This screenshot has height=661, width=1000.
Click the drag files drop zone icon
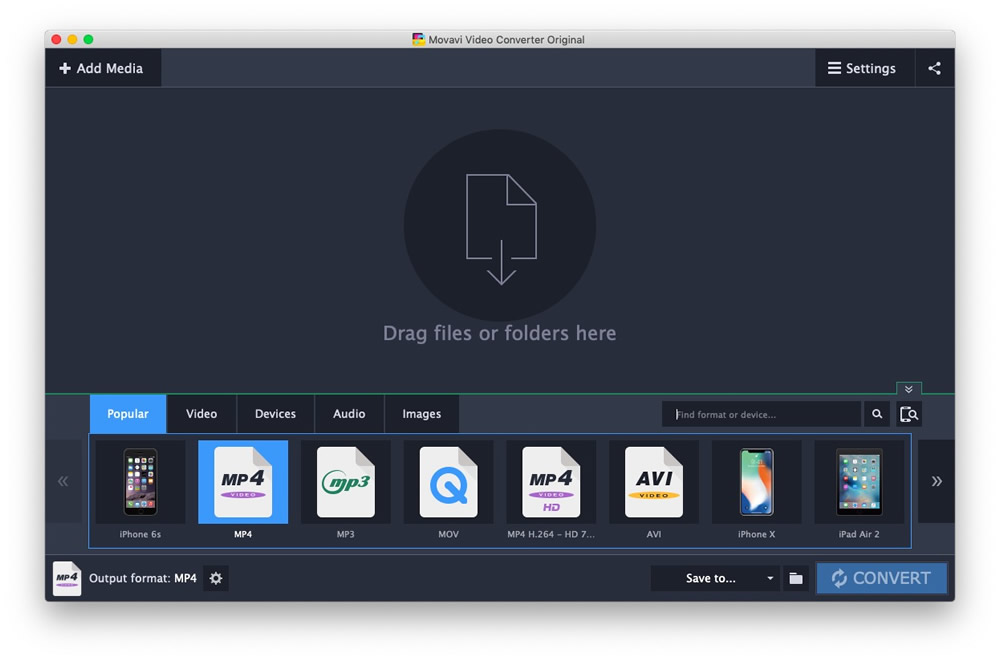pyautogui.click(x=500, y=225)
